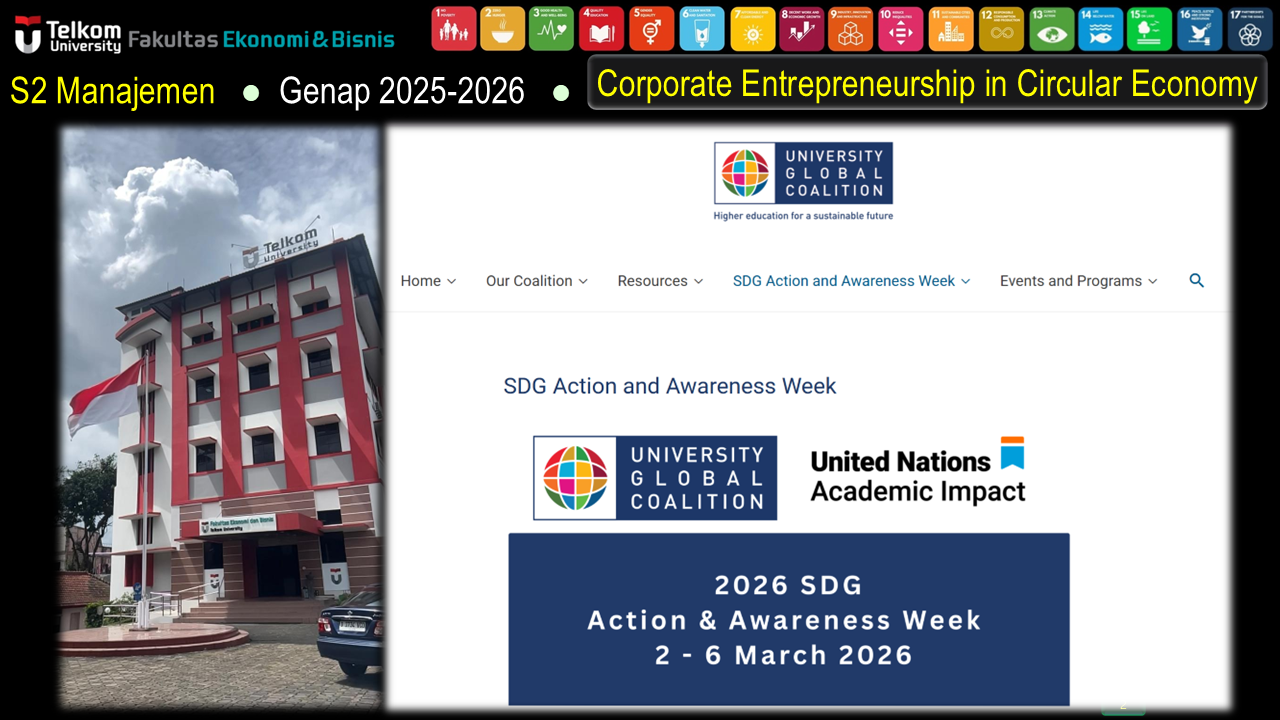Open search with the magnifying glass icon
Screen dimensions: 1280x720
(x=1196, y=281)
